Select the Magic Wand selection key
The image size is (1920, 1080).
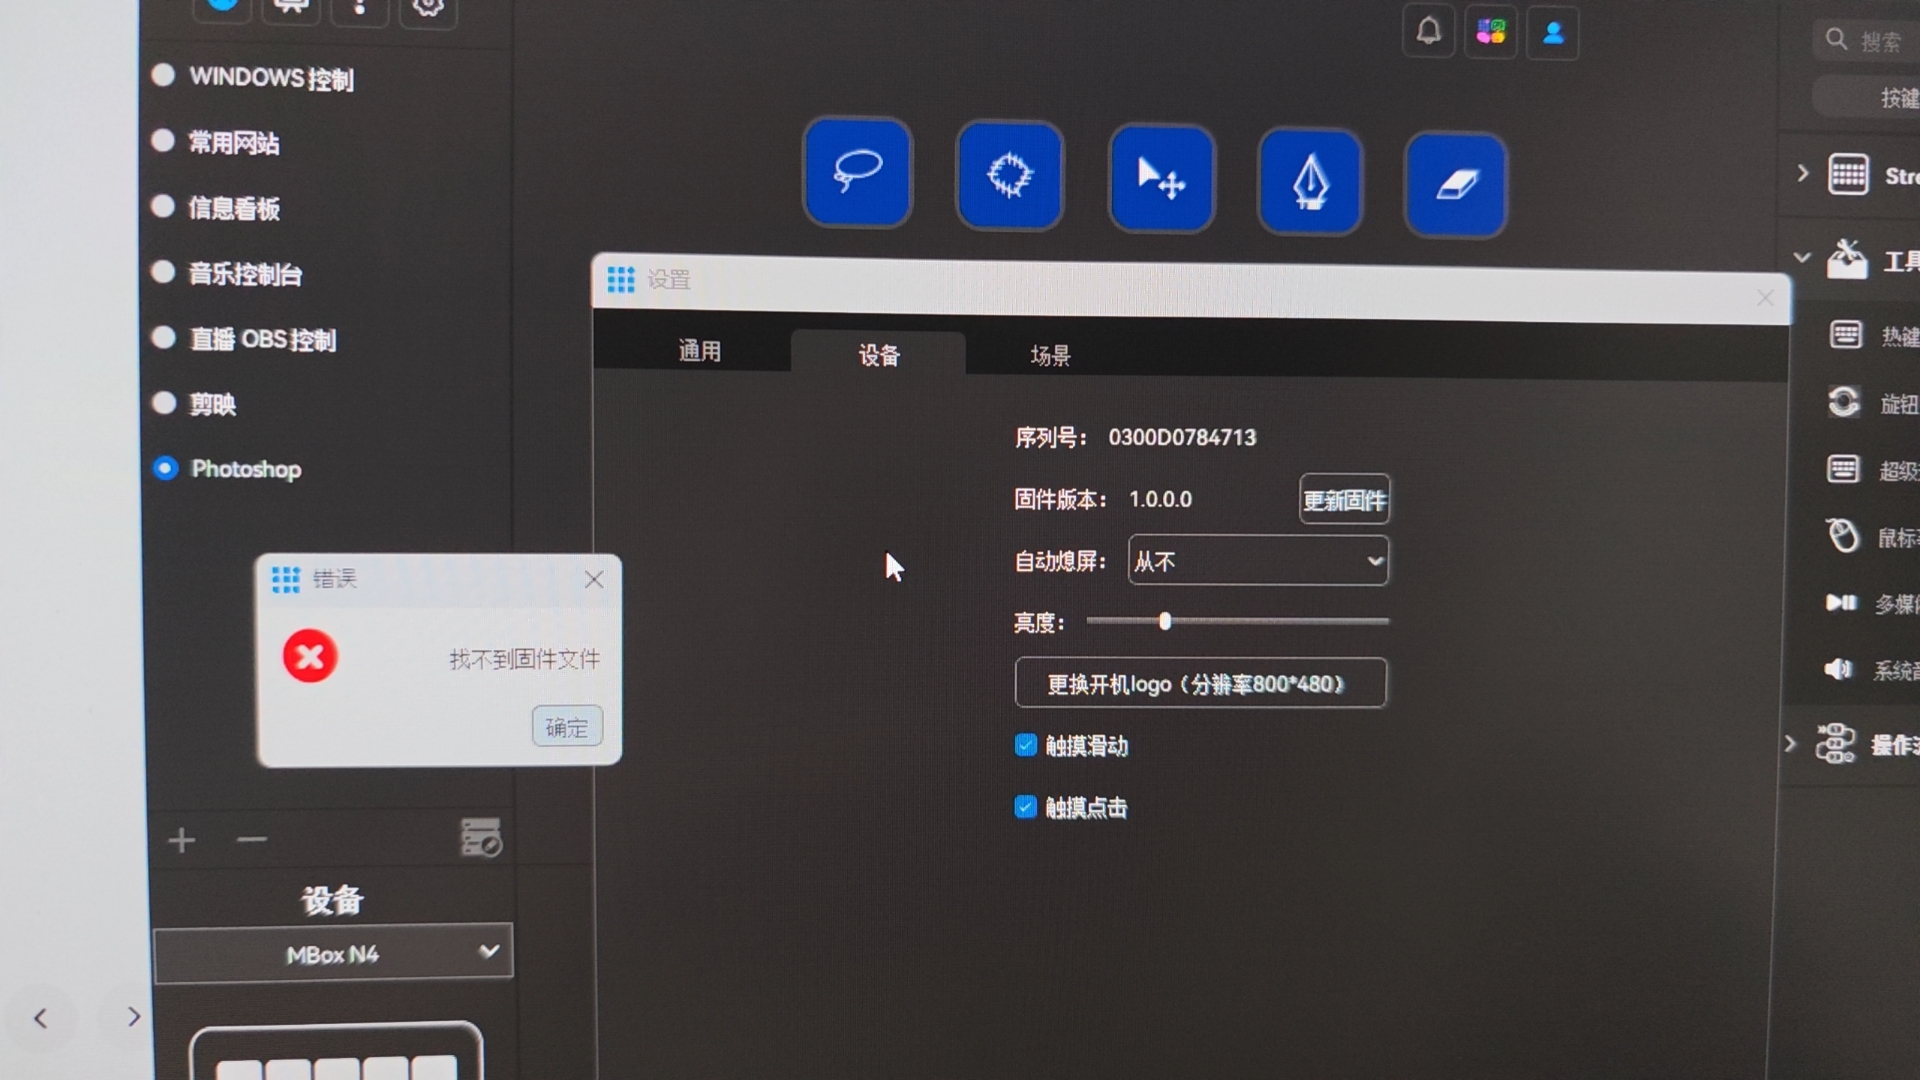pos(1009,175)
